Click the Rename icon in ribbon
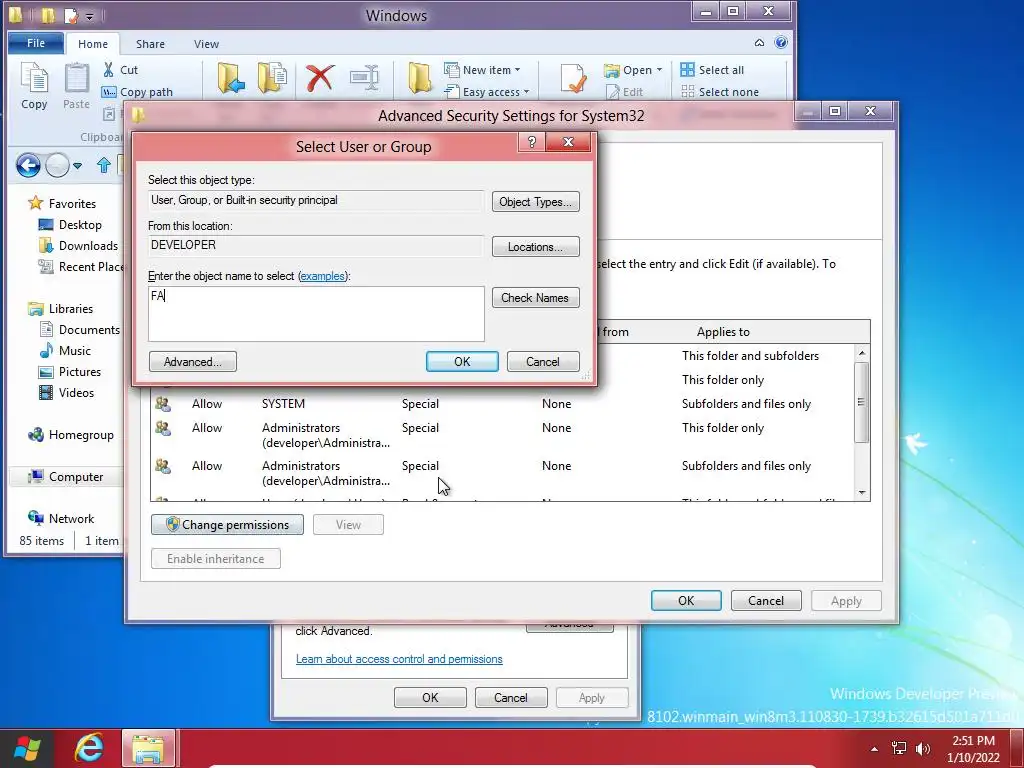1024x768 pixels. pyautogui.click(x=364, y=78)
